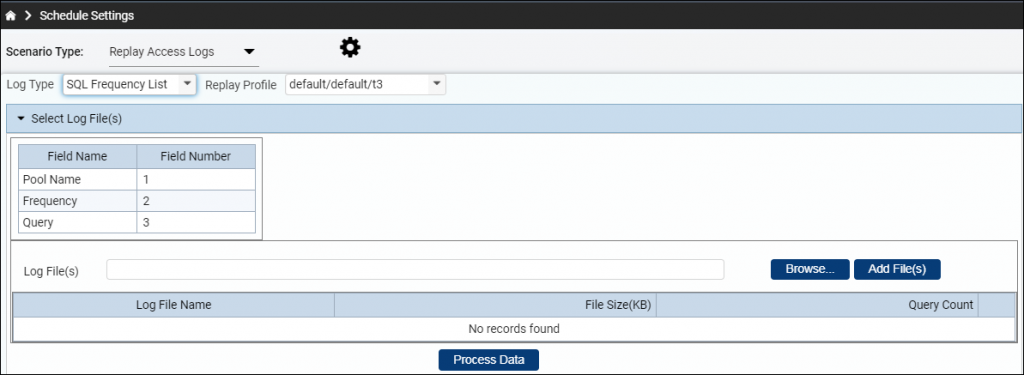Screen dimensions: 1024x375
Task: Click the Process Data button
Action: pos(488,360)
